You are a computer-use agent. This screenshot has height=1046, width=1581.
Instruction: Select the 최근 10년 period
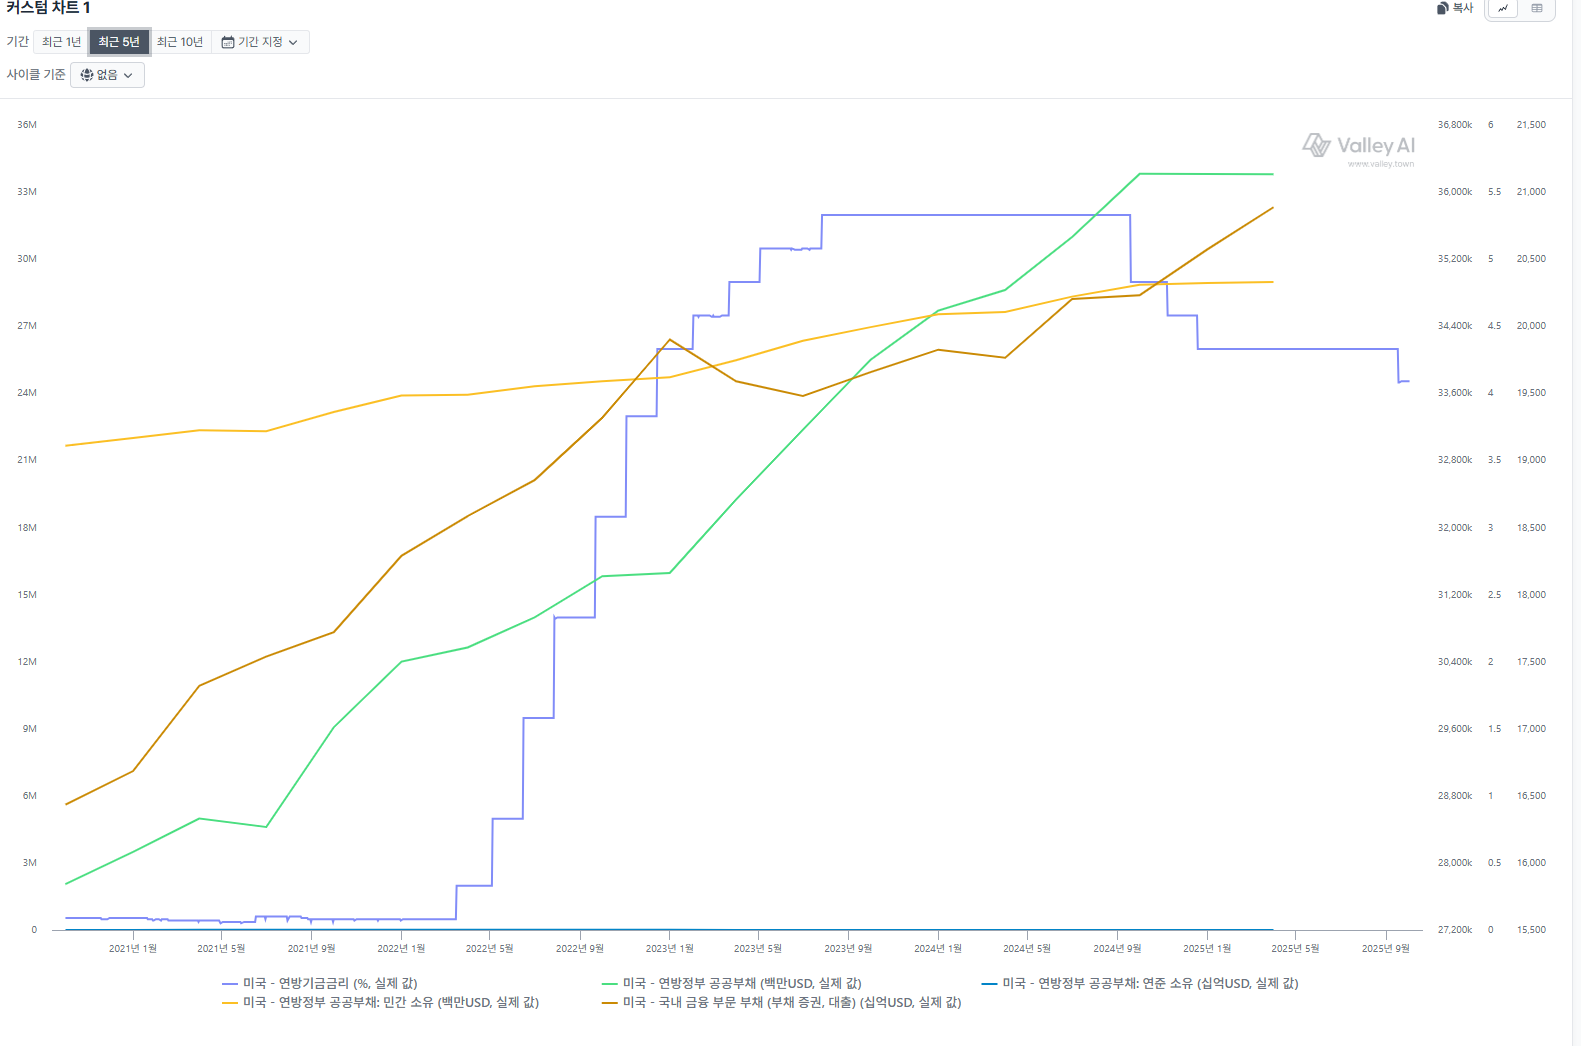(x=180, y=42)
